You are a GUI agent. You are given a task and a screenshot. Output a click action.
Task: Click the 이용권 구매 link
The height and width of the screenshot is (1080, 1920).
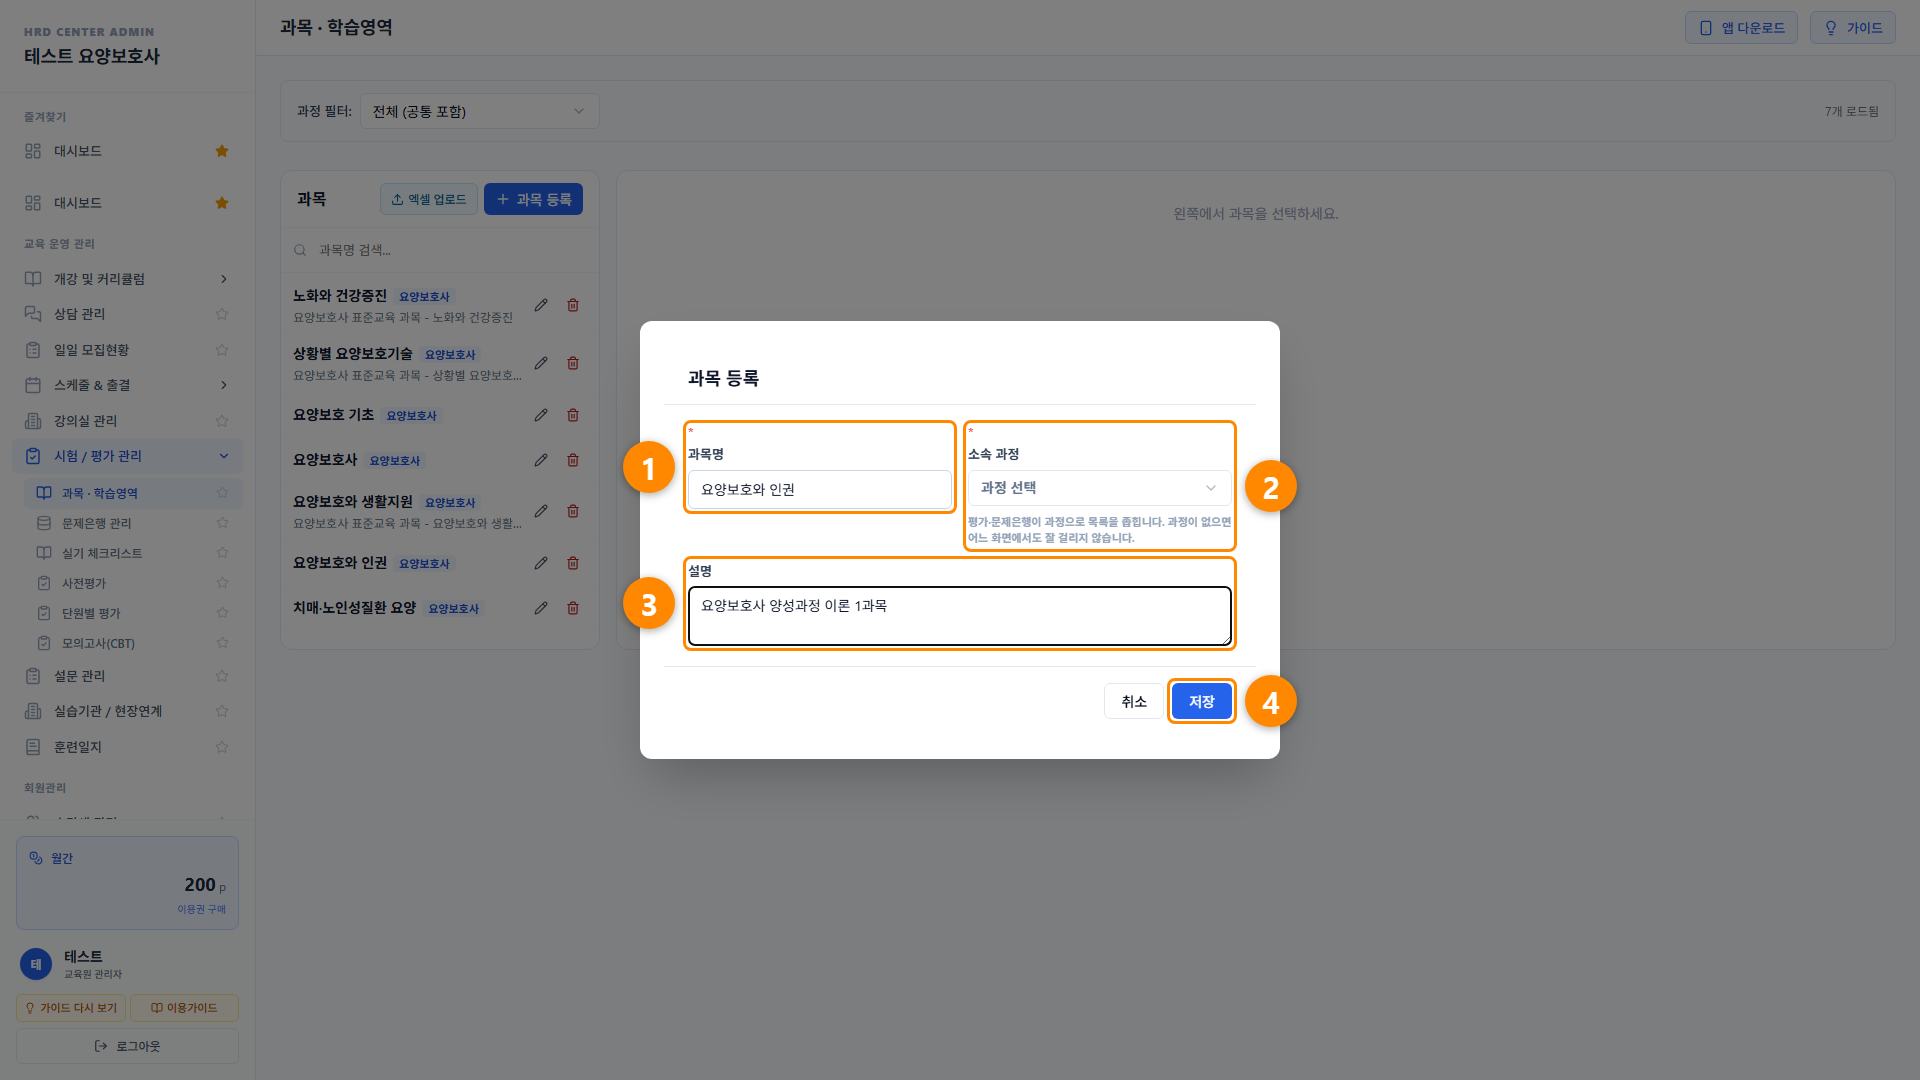pos(201,909)
